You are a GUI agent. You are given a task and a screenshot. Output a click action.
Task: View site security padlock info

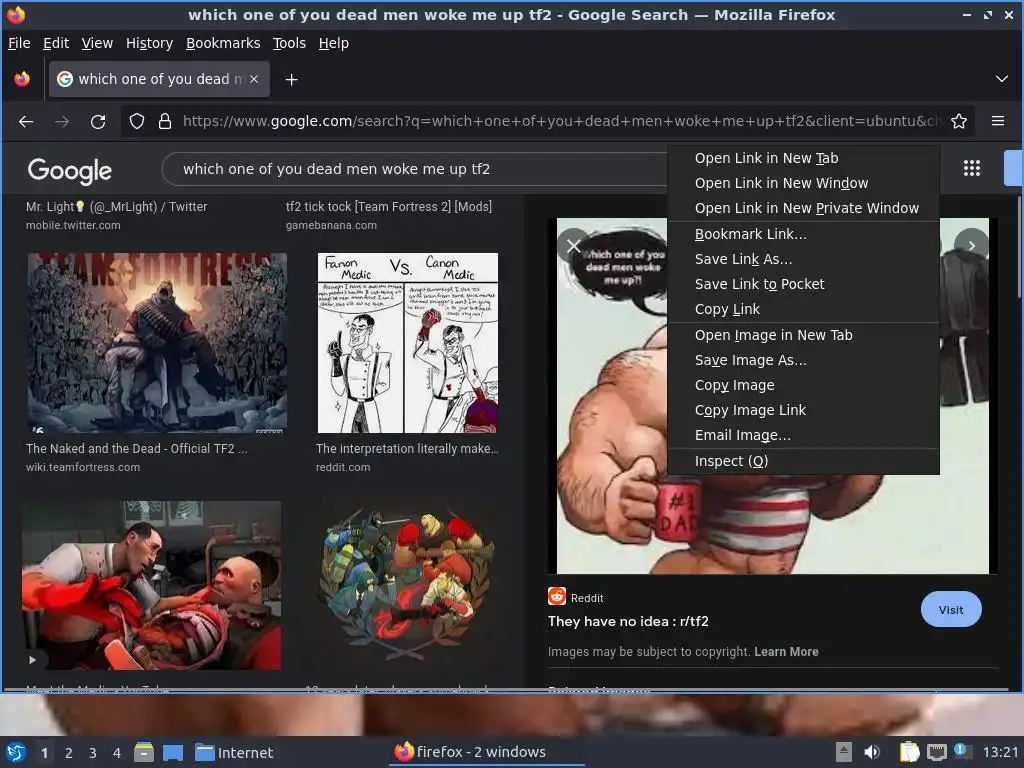[x=165, y=121]
